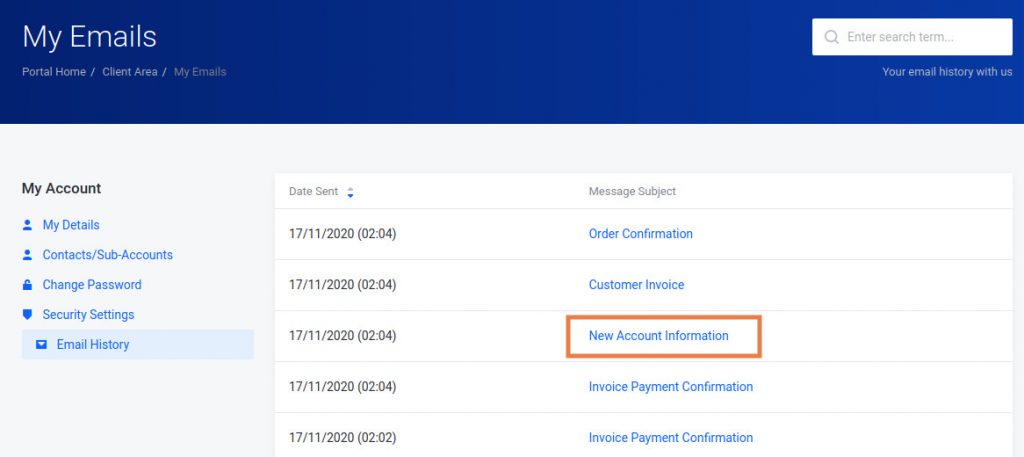
Task: Click the My Details person icon
Action: (x=27, y=225)
